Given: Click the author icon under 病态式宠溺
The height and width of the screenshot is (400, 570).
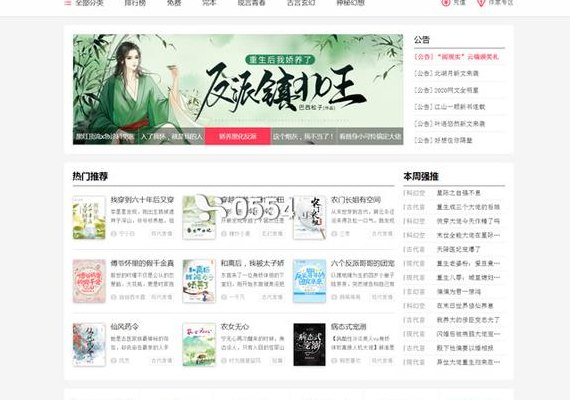Looking at the screenshot, I should tap(334, 361).
